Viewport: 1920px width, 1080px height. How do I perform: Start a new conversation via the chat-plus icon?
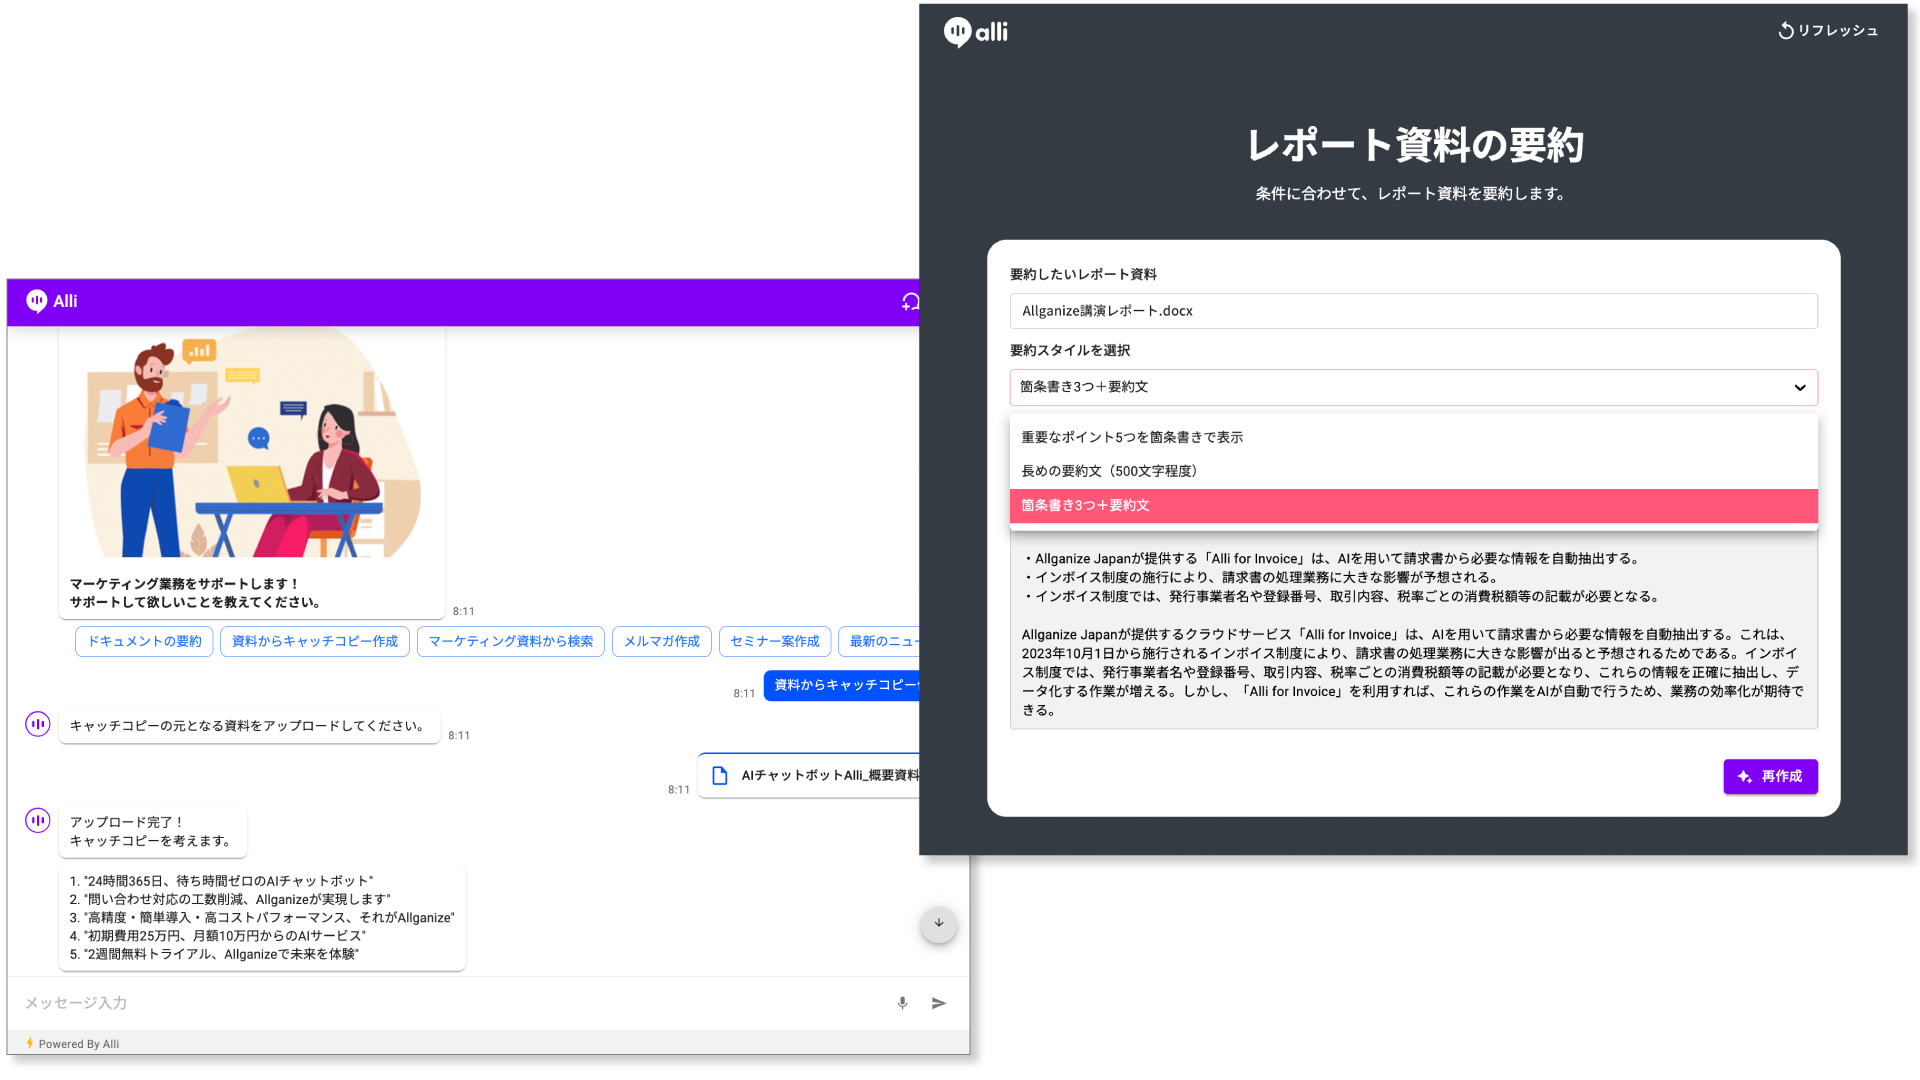tap(910, 301)
